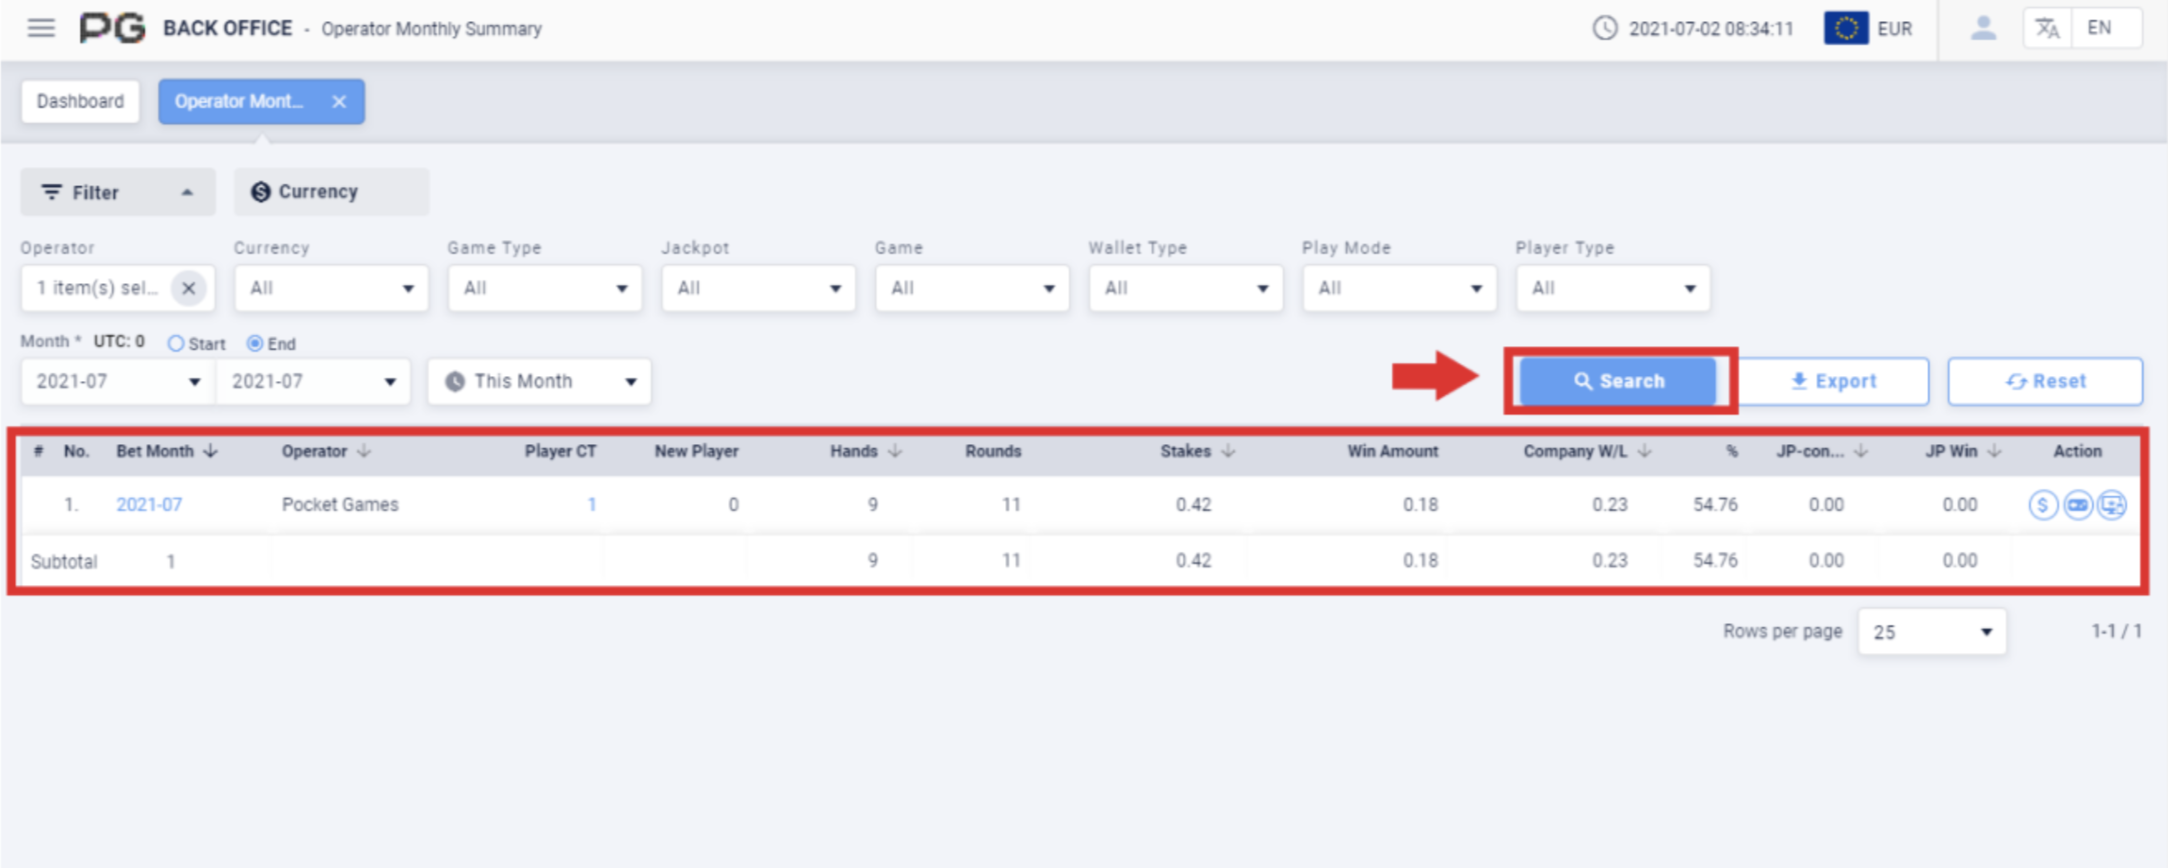Click the server time 2021-07-02 08:34:11
The image size is (2168, 868).
pyautogui.click(x=1711, y=29)
